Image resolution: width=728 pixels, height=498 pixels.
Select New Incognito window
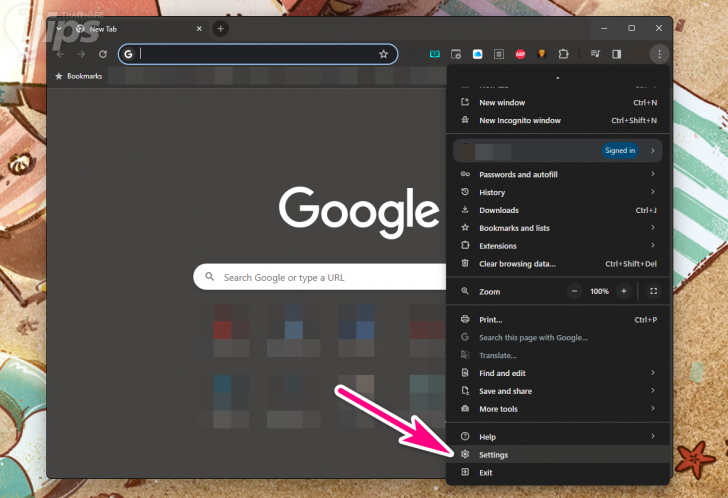[x=559, y=120]
